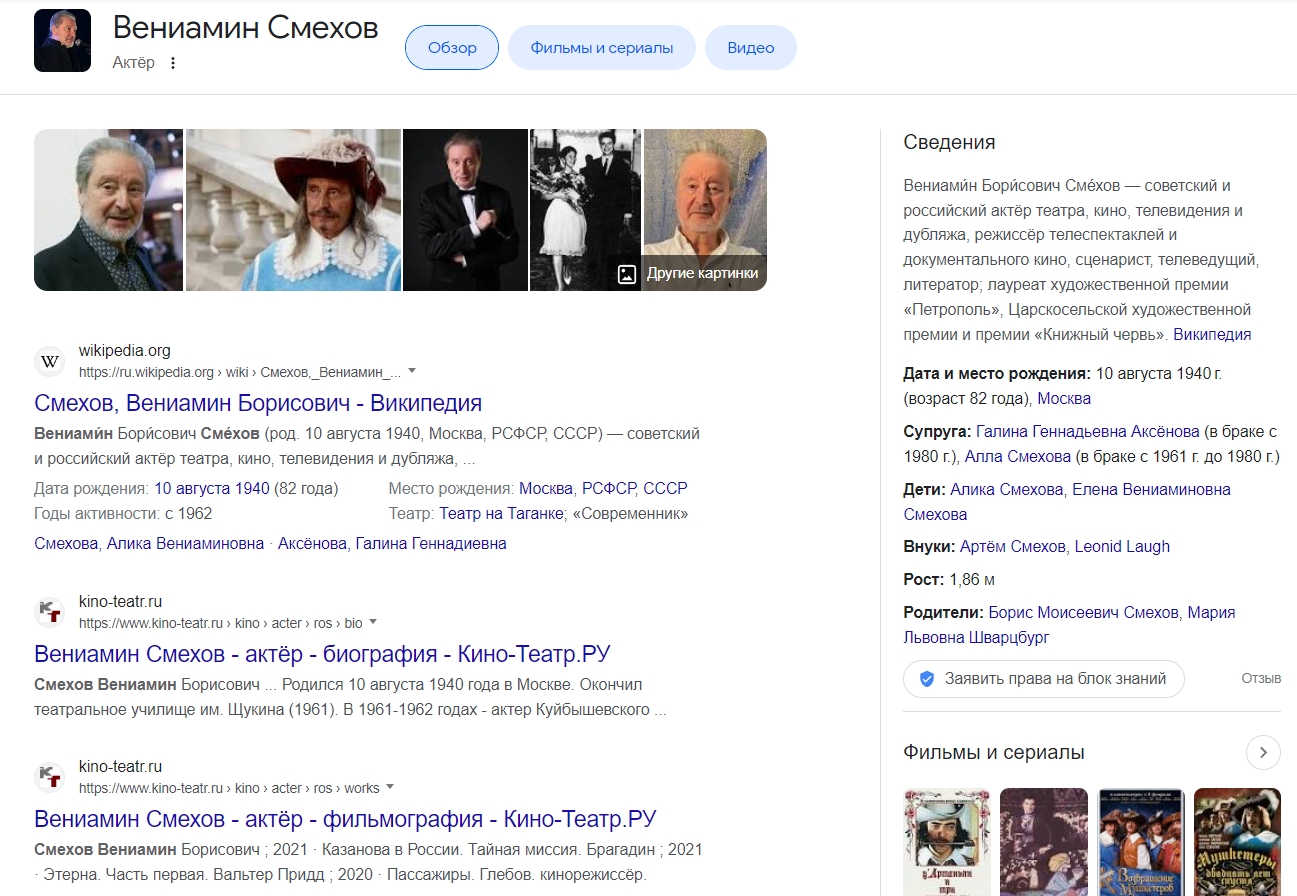The height and width of the screenshot is (896, 1297).
Task: Expand dropdown arrow next to kino-teatr works URL
Action: (x=390, y=787)
